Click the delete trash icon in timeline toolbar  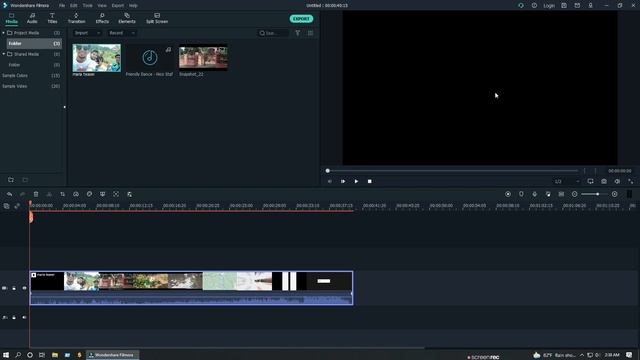[36, 194]
